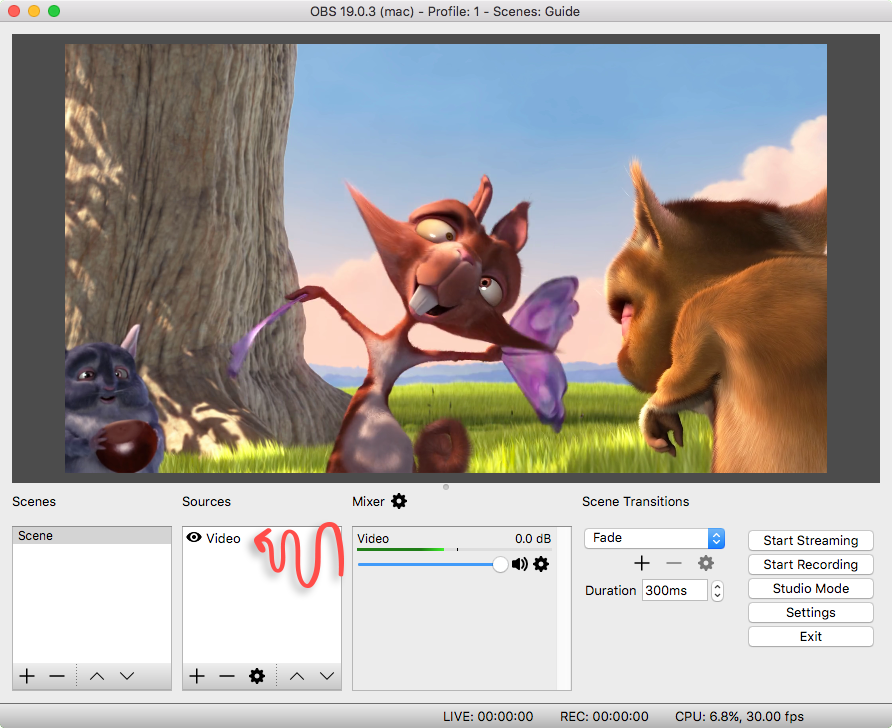Click the CPU usage and fps status
892x728 pixels.
click(x=740, y=717)
